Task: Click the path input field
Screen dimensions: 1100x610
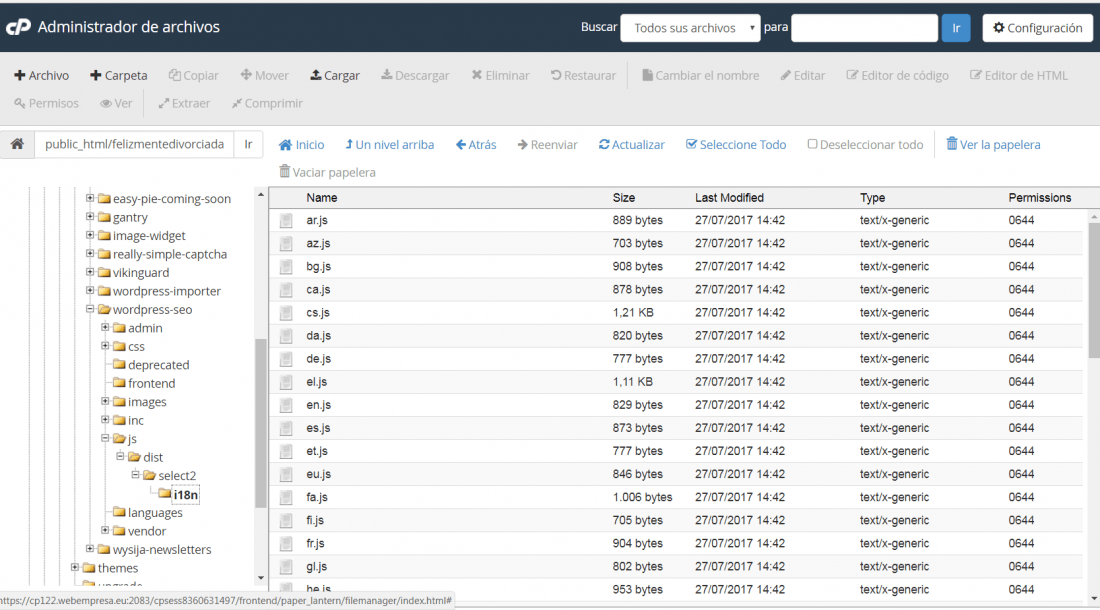Action: (x=134, y=144)
